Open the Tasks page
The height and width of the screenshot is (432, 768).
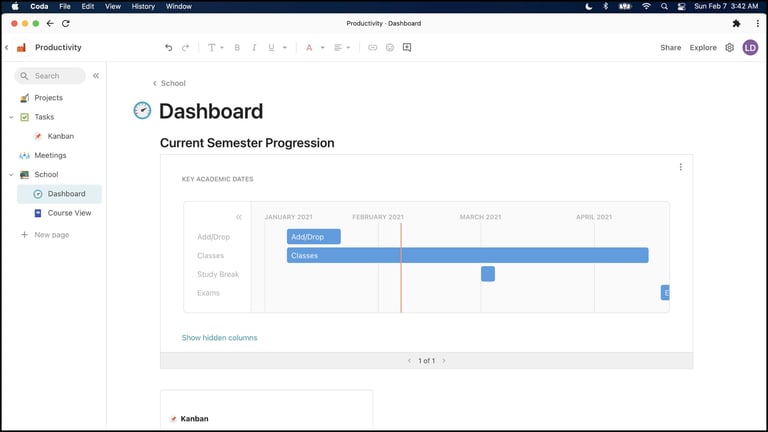point(44,117)
